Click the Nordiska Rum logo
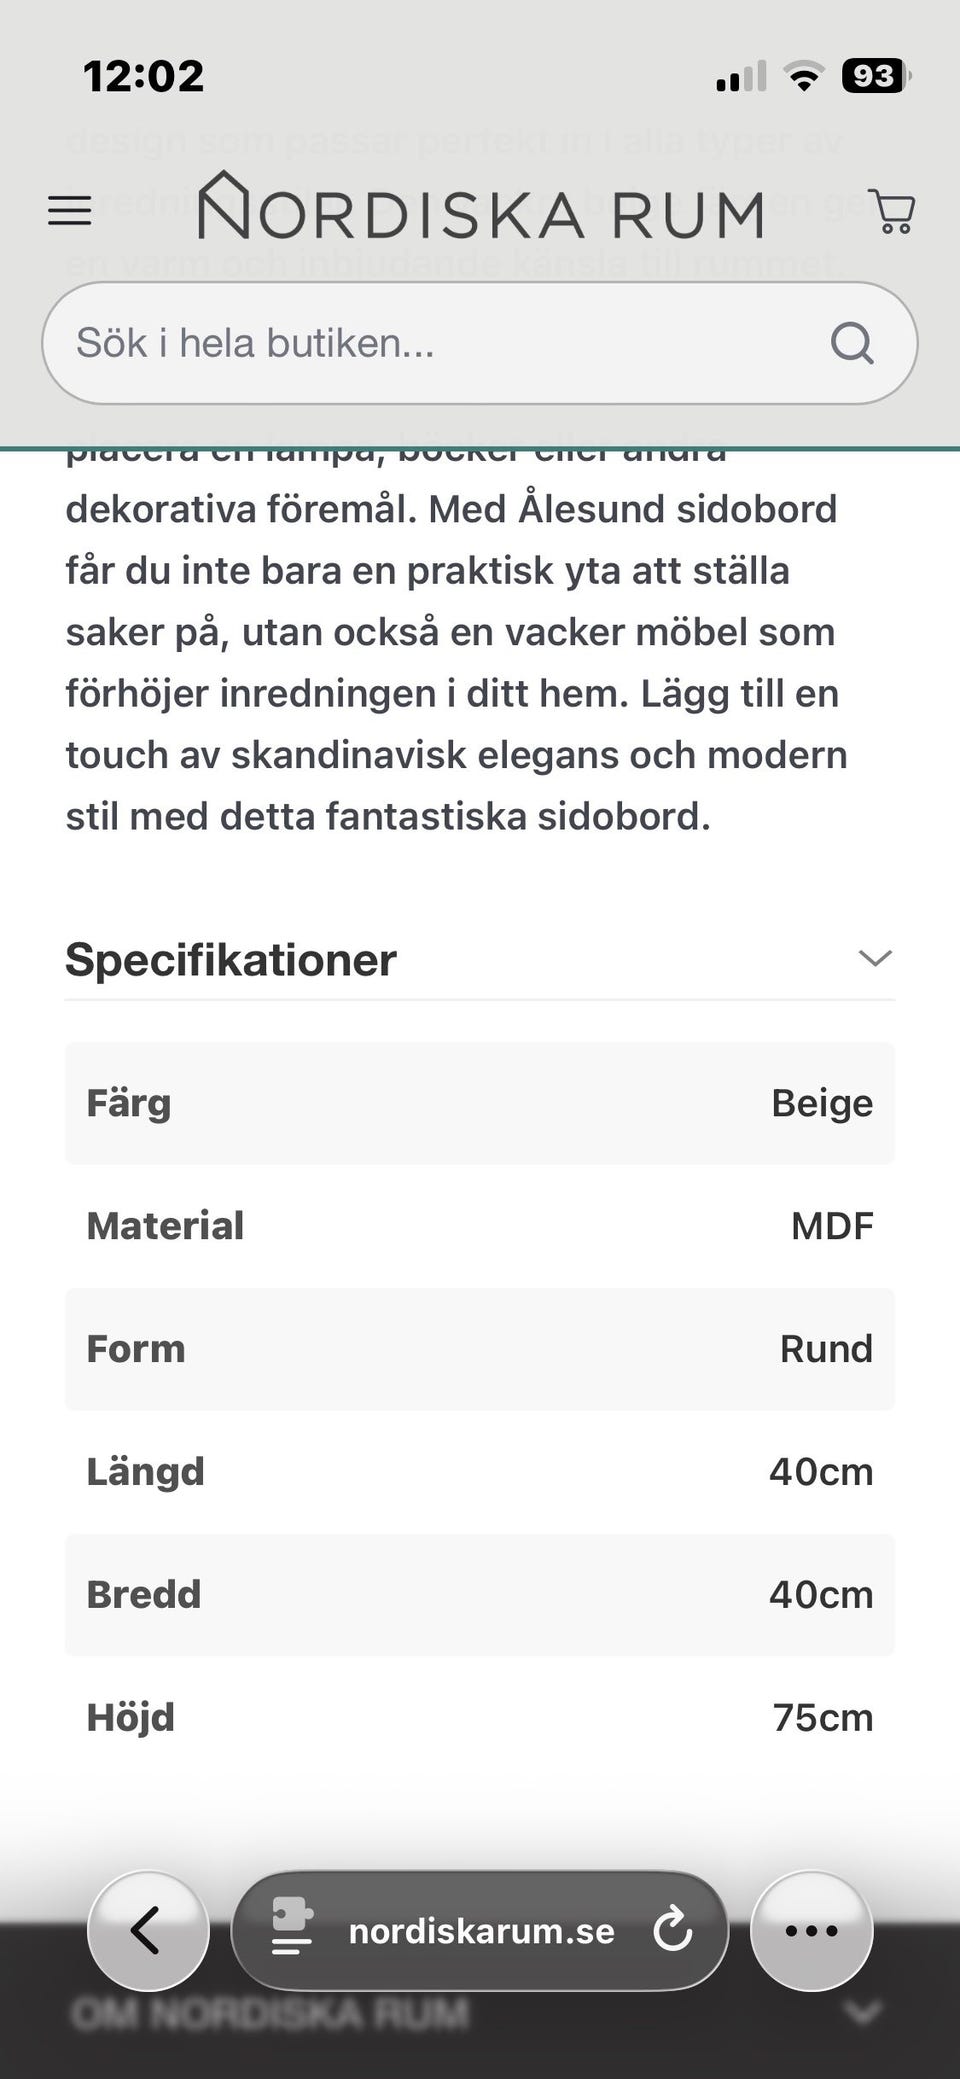Image resolution: width=960 pixels, height=2079 pixels. coord(480,208)
